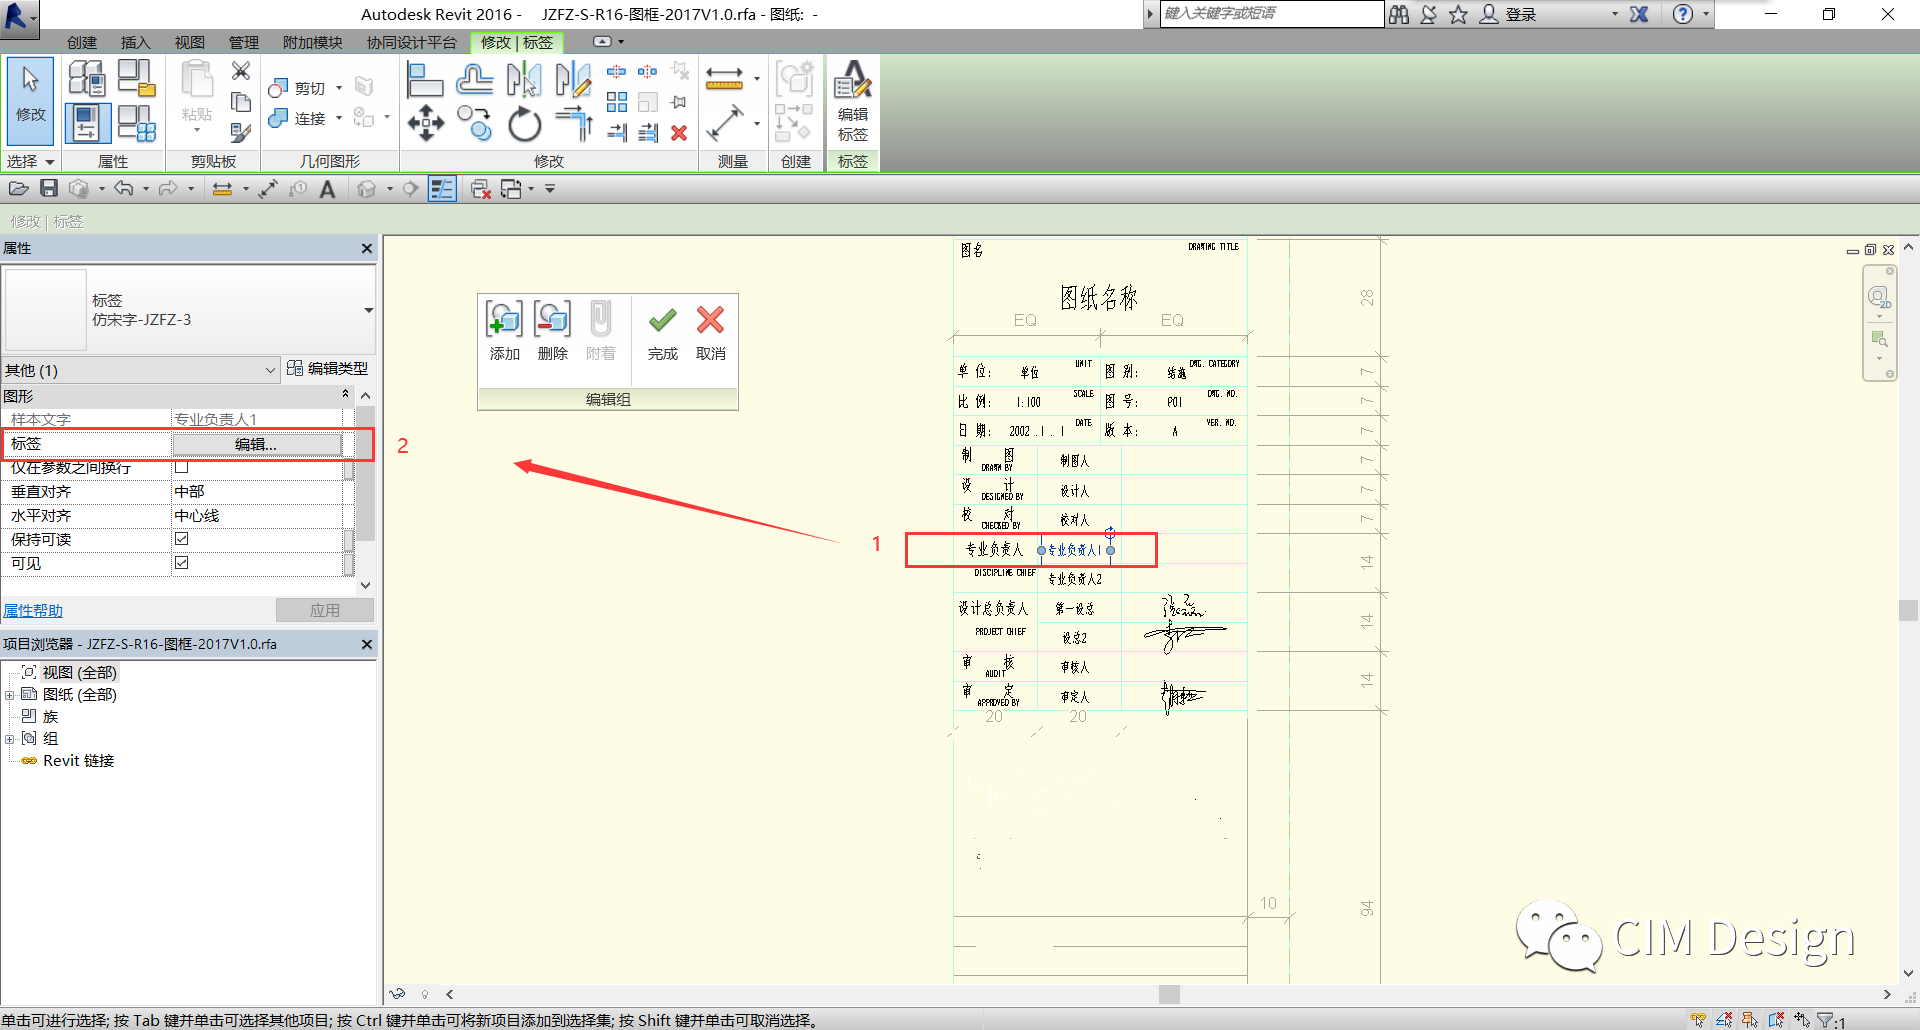This screenshot has height=1030, width=1920.
Task: Toggle the Properties palette button in ribbon
Action: point(87,123)
